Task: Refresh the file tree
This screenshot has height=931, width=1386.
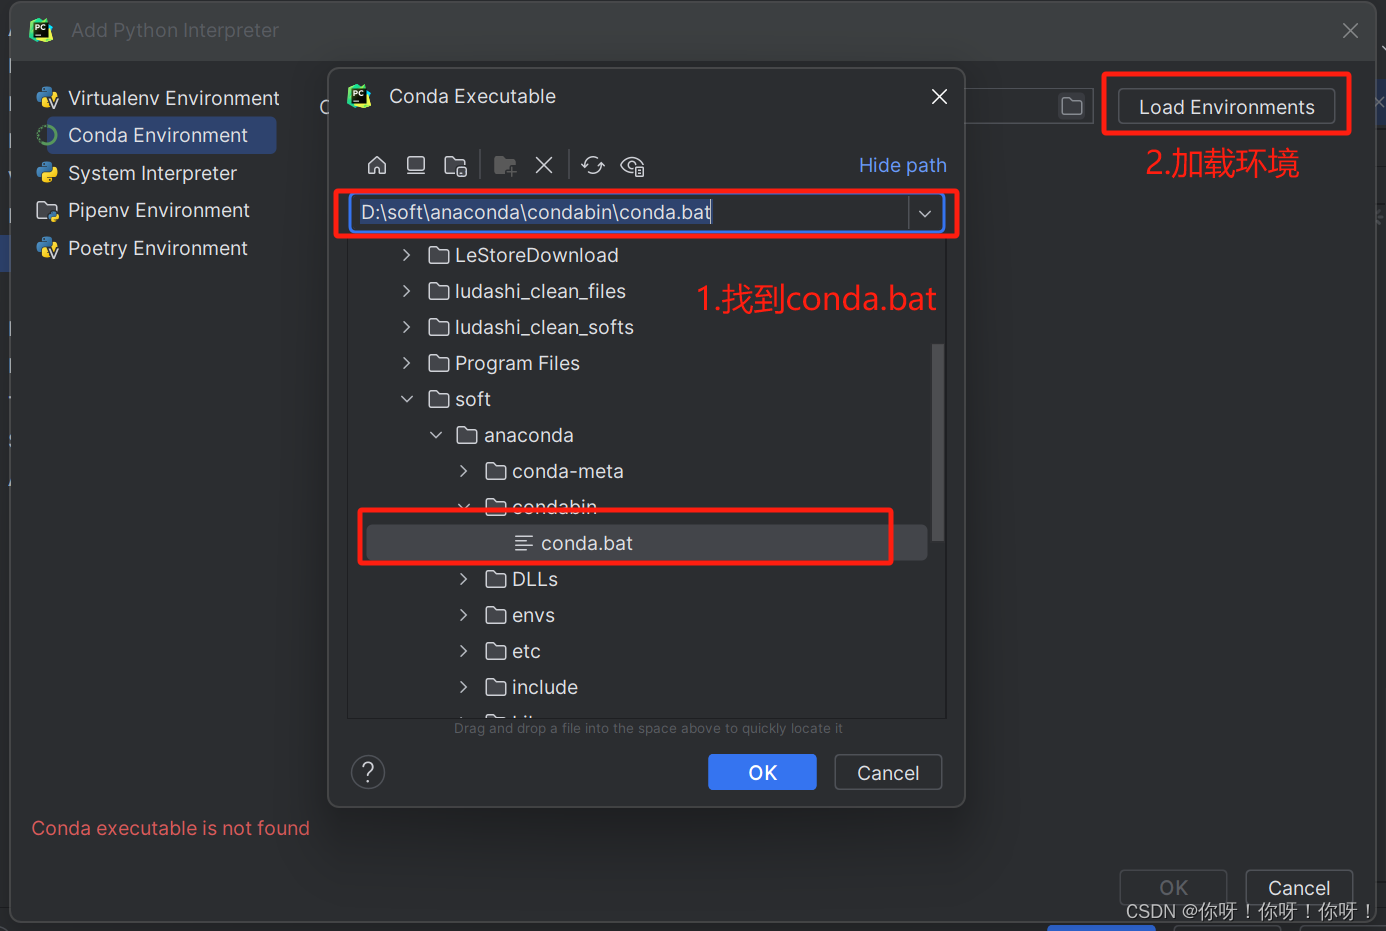Action: tap(593, 165)
